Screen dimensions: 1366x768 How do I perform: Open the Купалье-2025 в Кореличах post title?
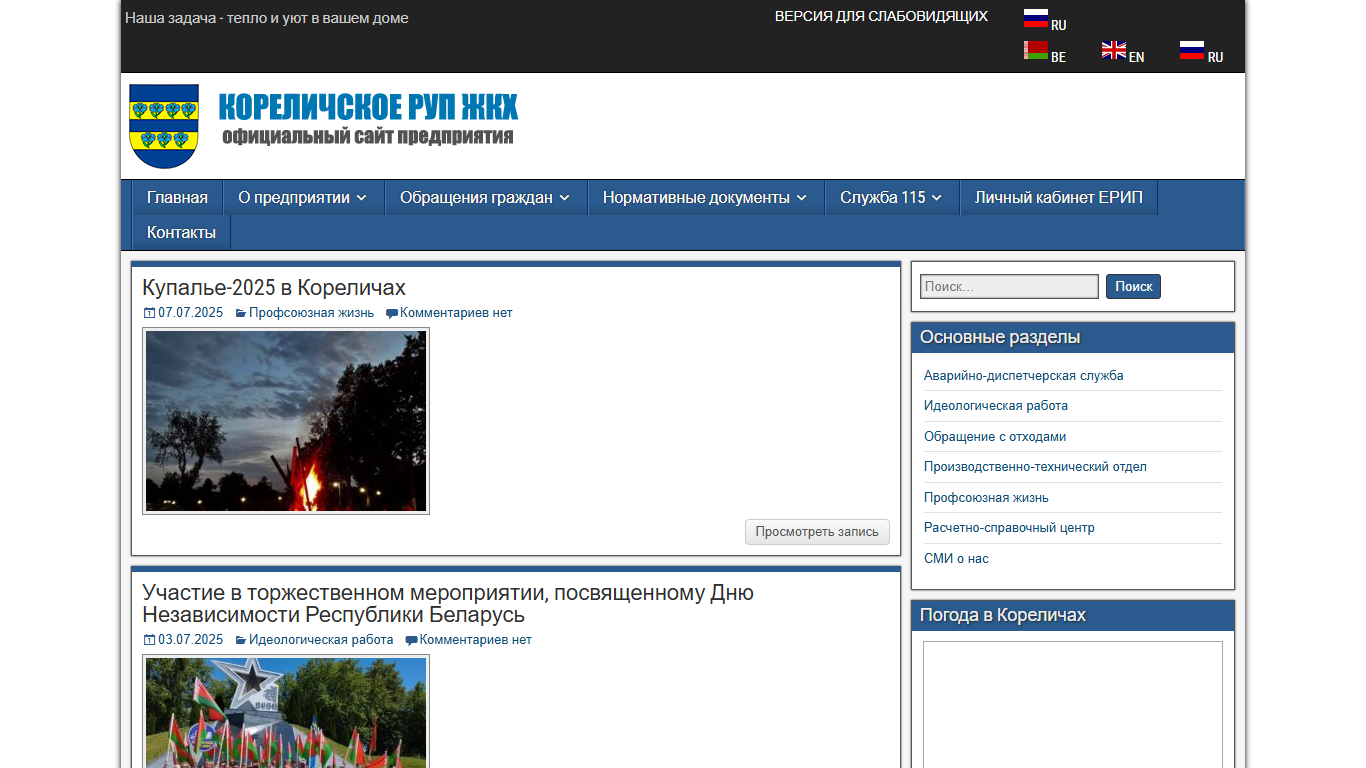tap(274, 287)
